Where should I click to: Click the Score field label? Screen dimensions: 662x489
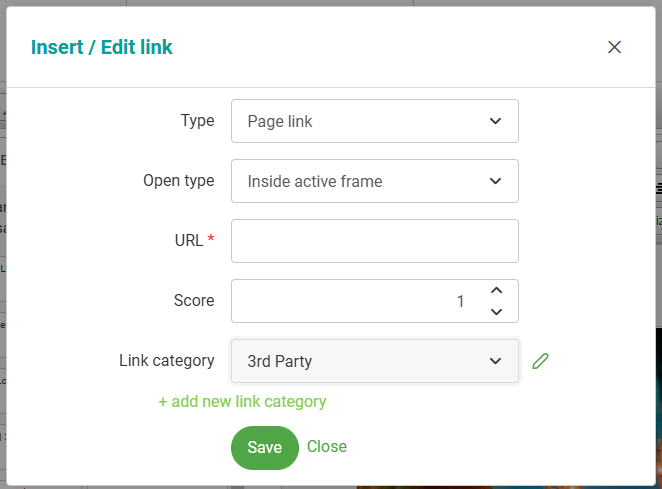[194, 301]
